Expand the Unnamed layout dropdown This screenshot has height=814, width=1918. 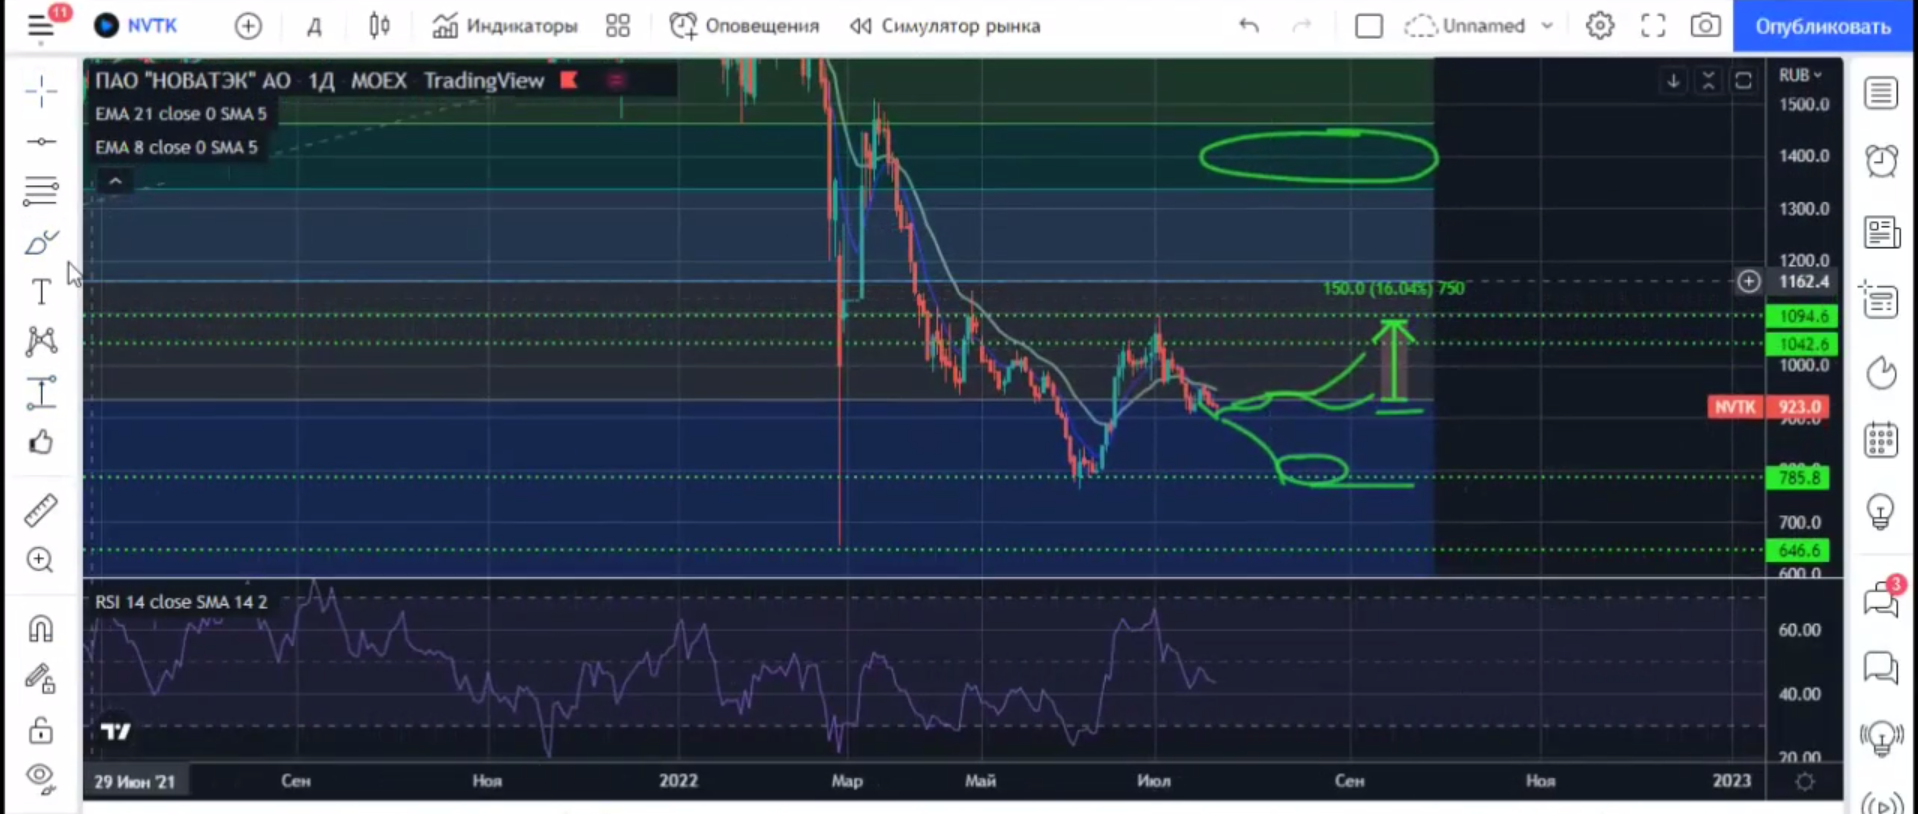pyautogui.click(x=1547, y=26)
